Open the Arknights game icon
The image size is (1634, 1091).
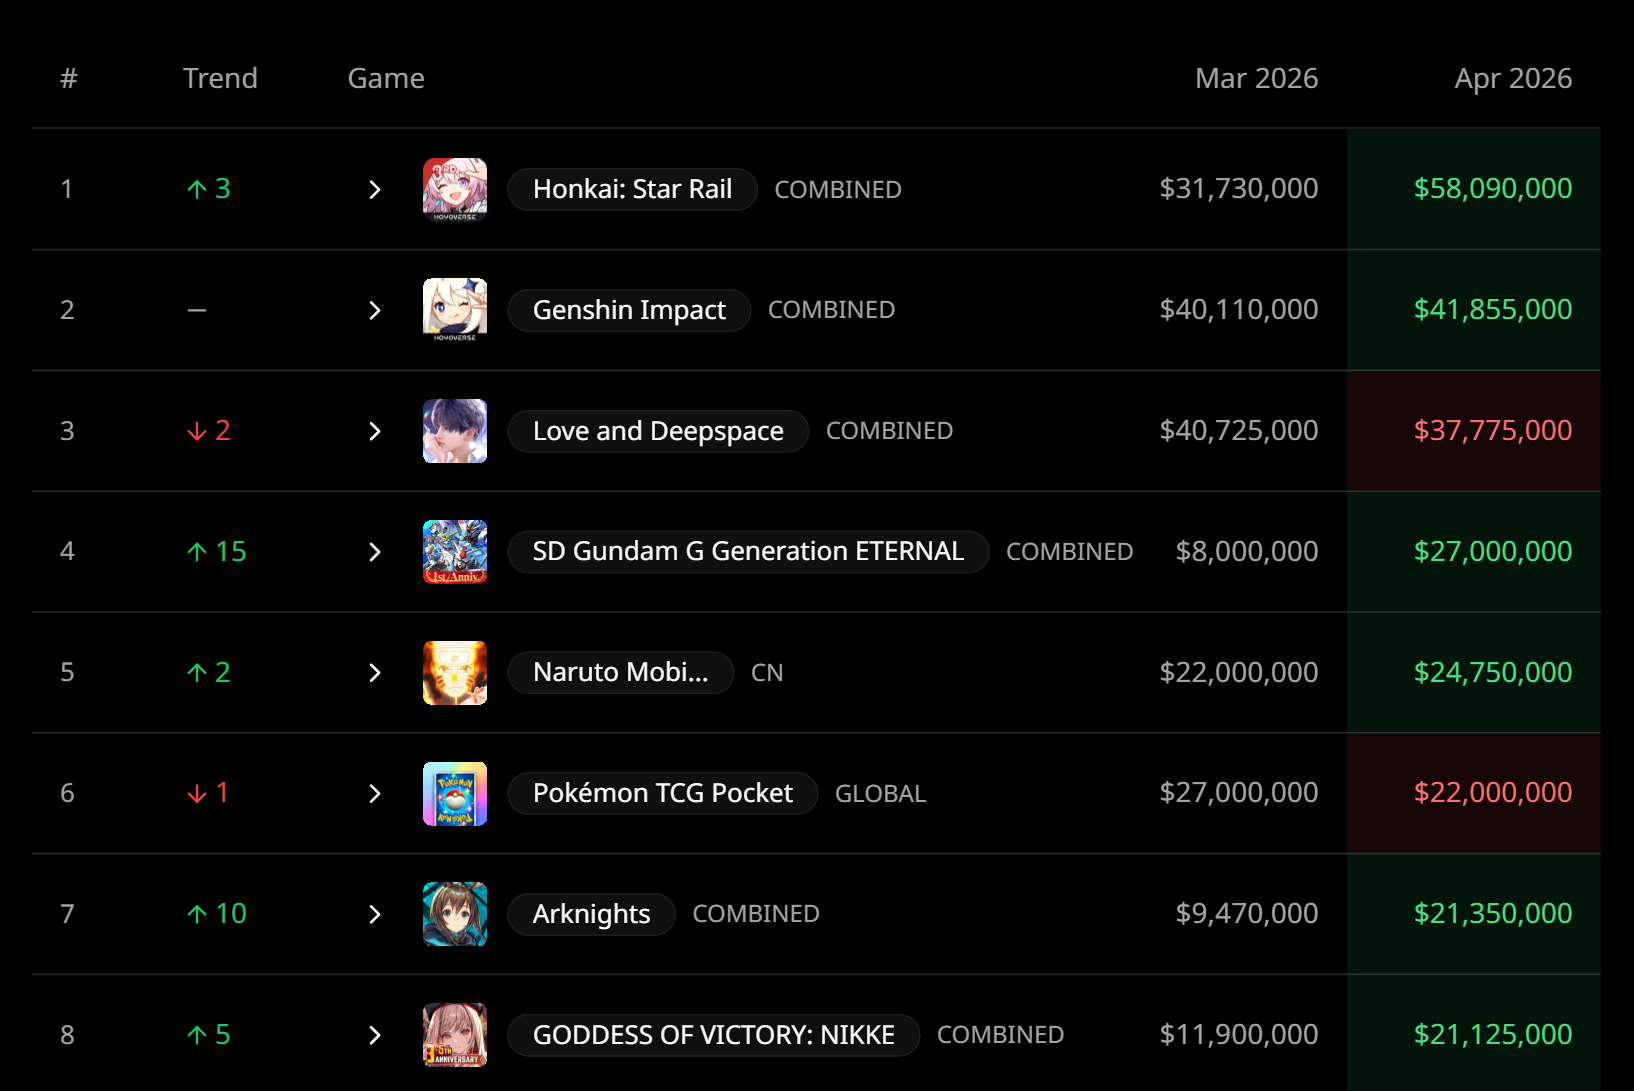tap(455, 914)
